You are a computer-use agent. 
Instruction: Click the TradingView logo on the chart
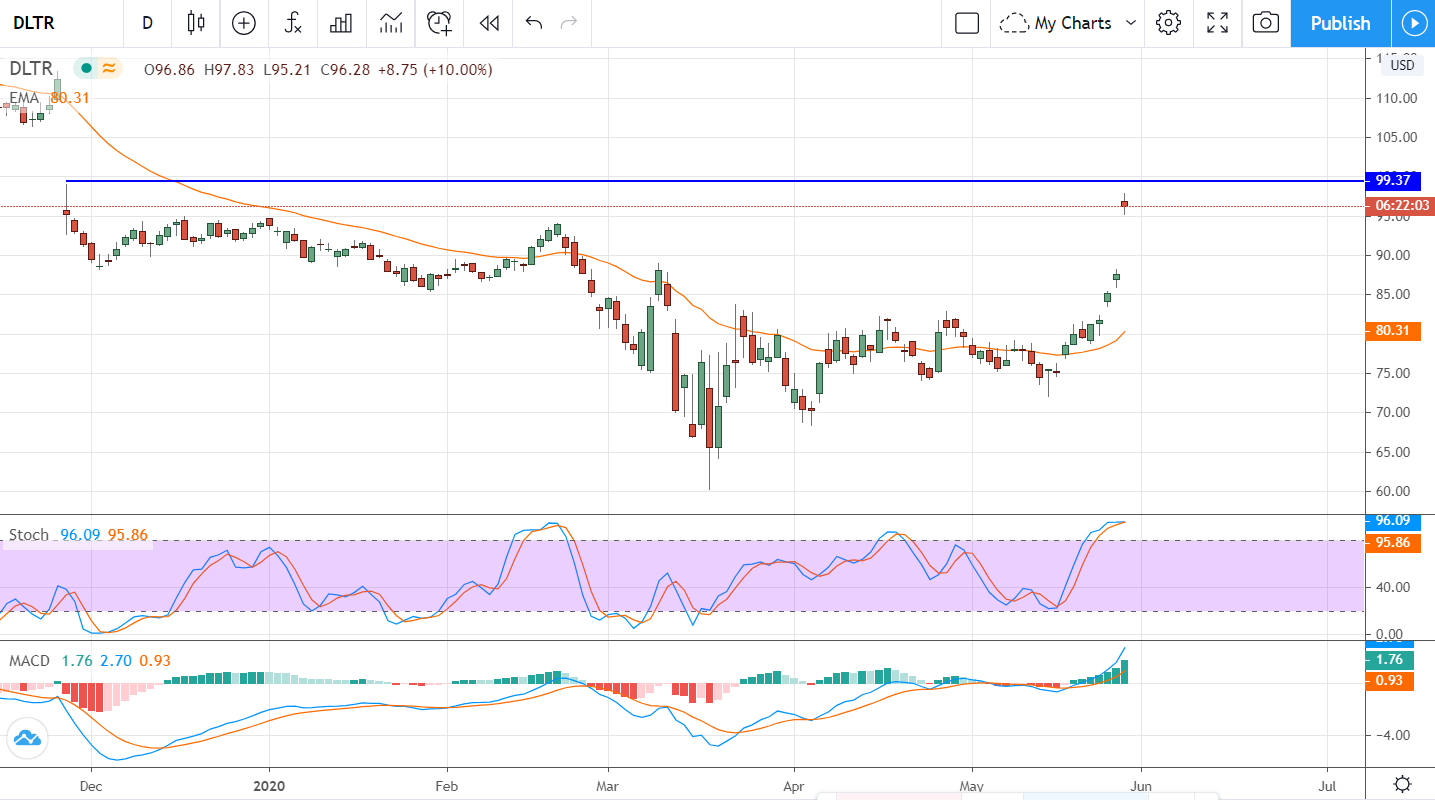pos(27,740)
